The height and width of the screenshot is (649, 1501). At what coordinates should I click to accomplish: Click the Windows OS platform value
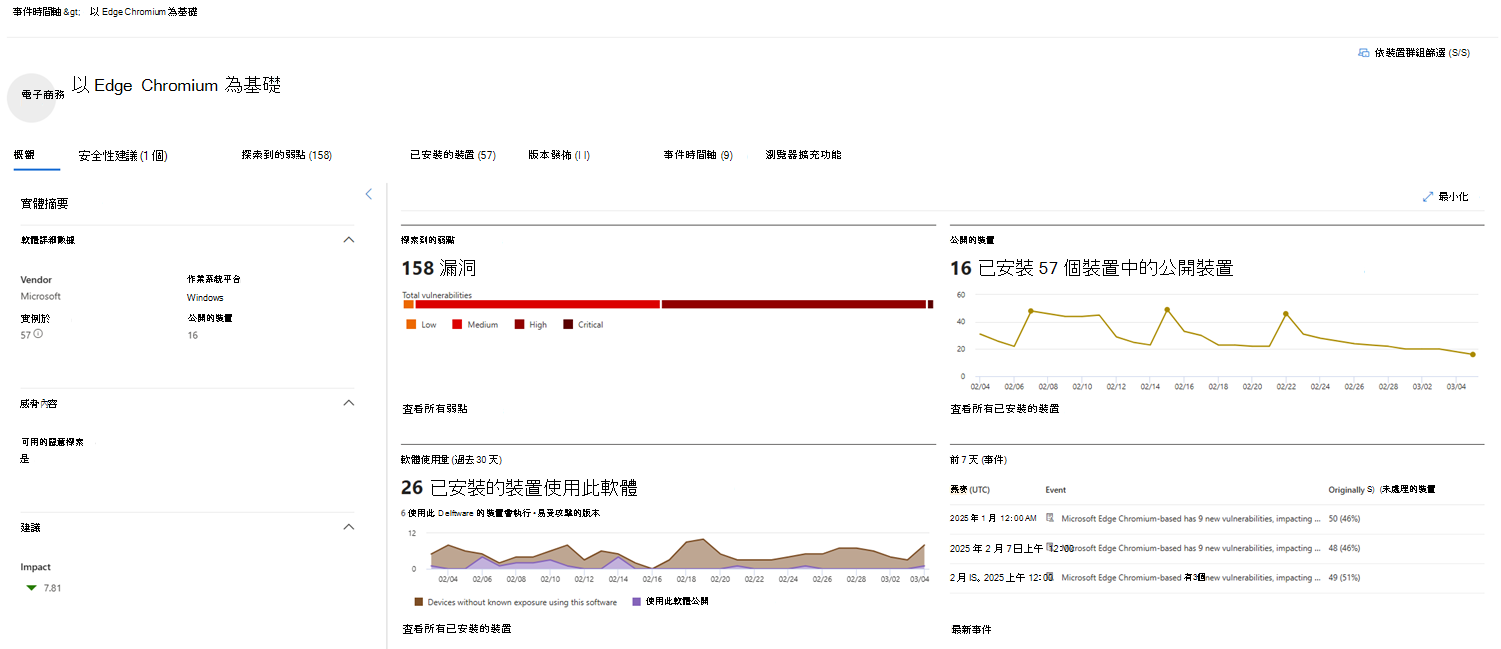click(205, 298)
